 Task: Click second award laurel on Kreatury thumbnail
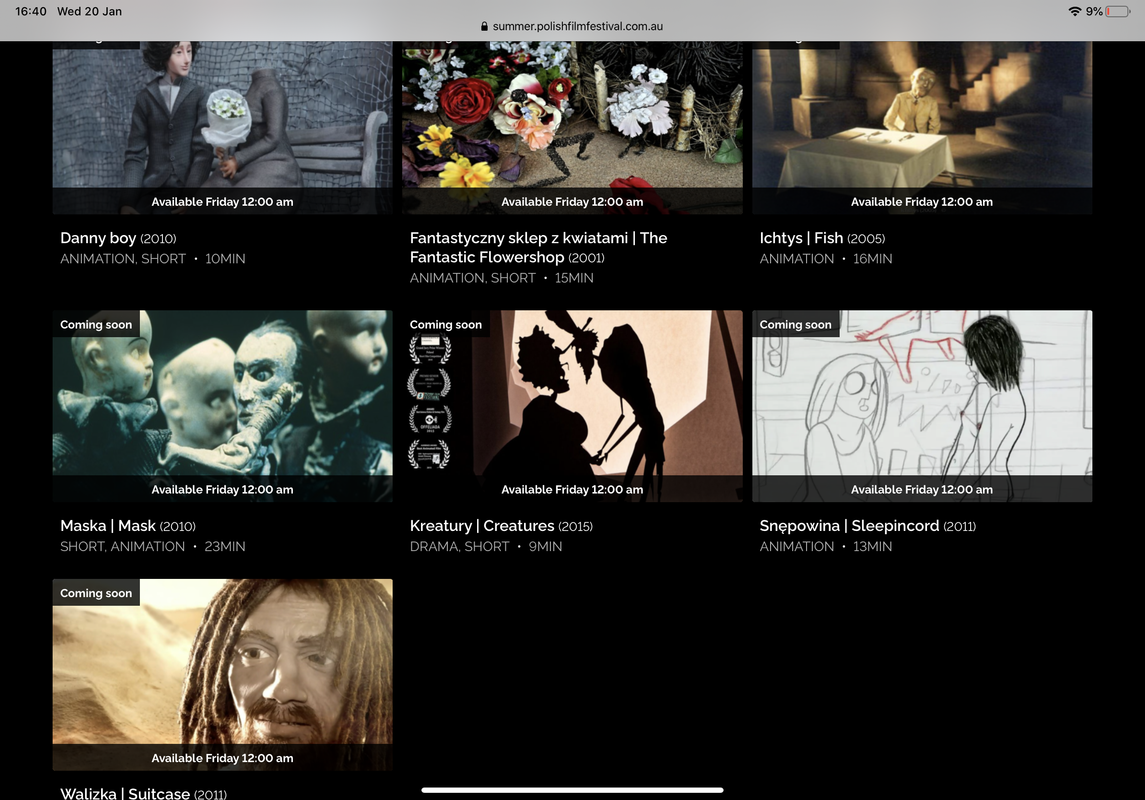(x=429, y=383)
